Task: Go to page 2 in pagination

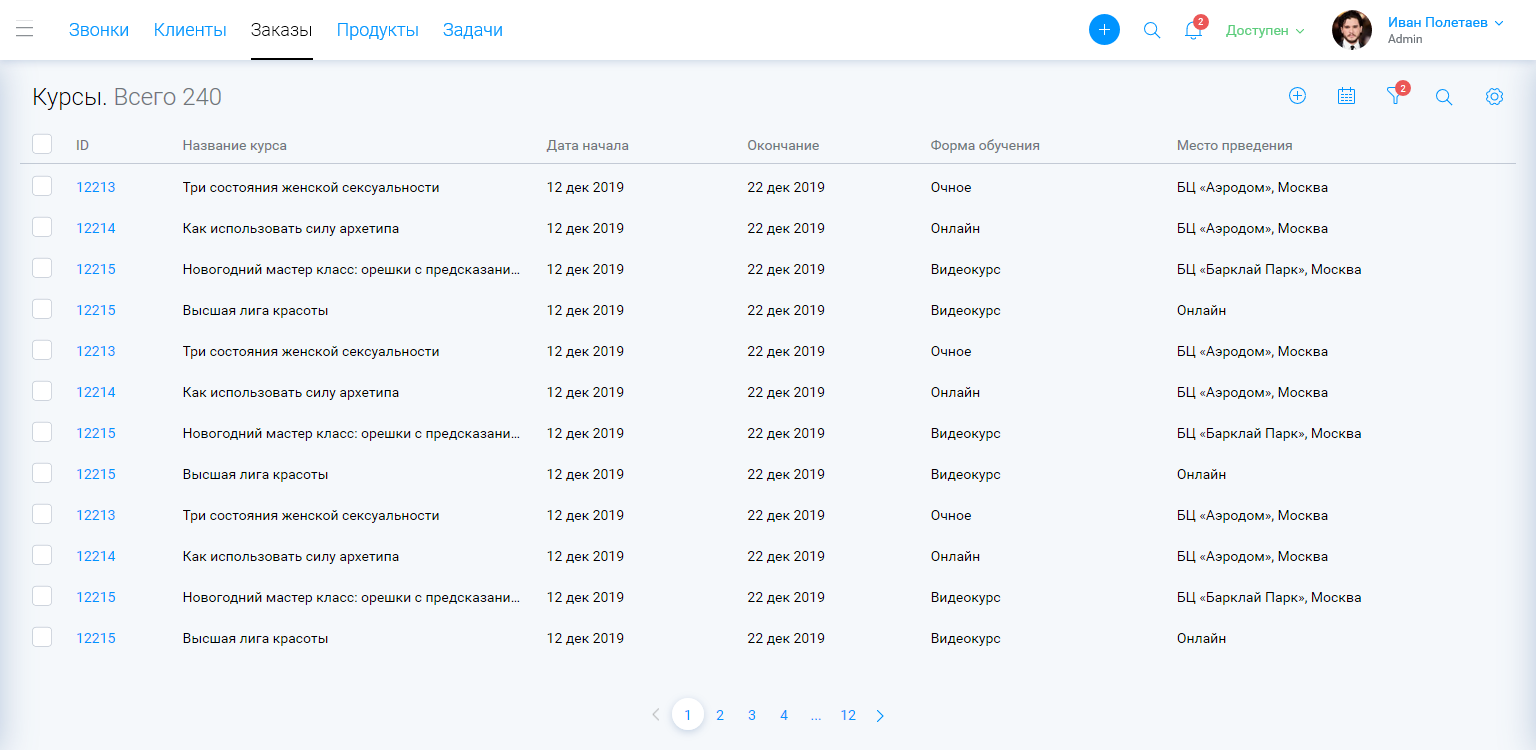Action: pos(720,715)
